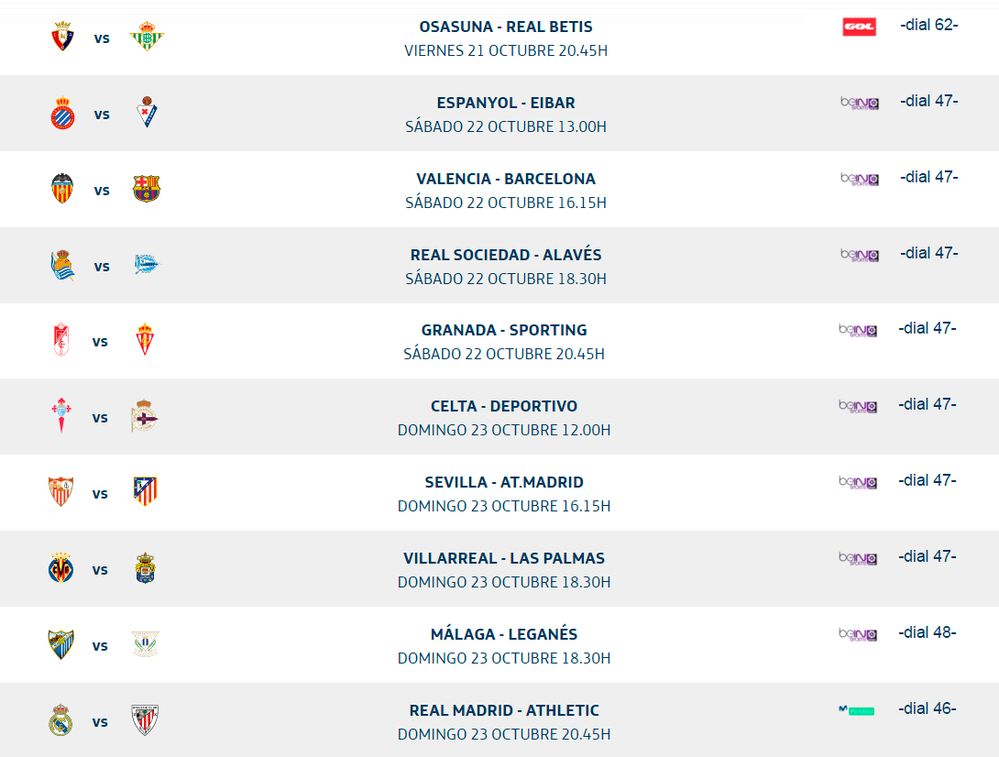999x757 pixels.
Task: Select the Las Palmas club crest
Action: [146, 568]
